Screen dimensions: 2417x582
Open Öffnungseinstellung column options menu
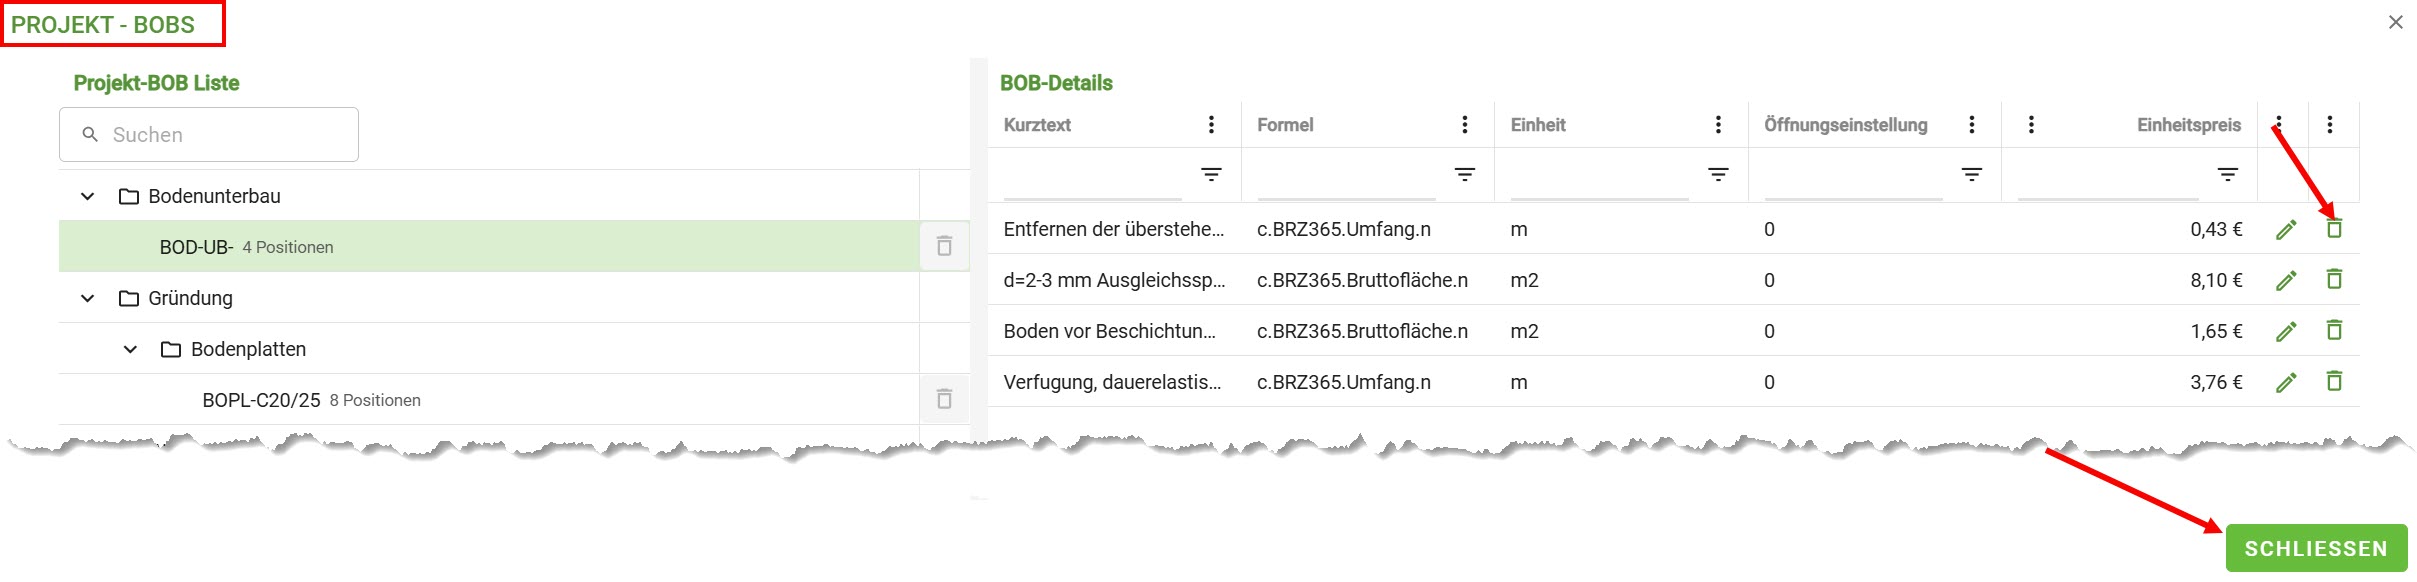1971,125
